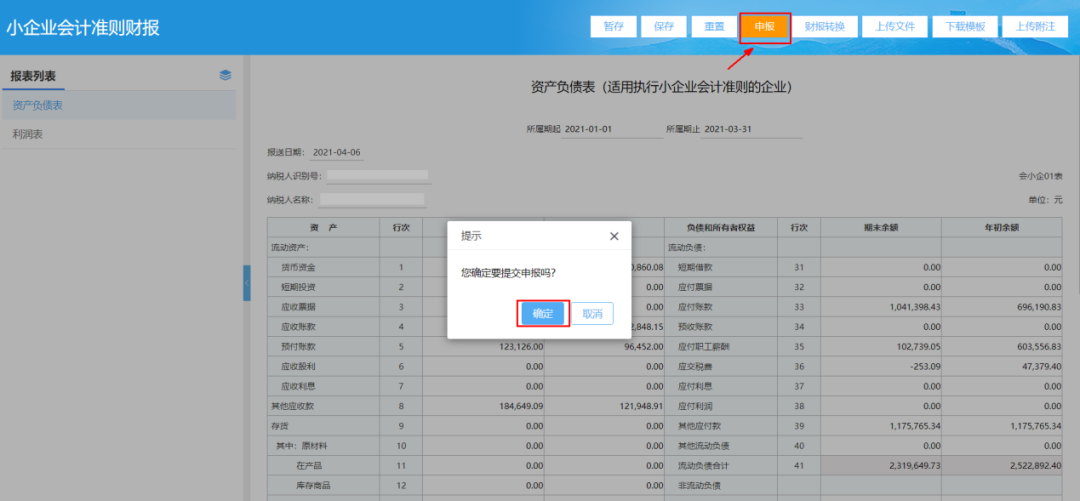The height and width of the screenshot is (501, 1080).
Task: Click 其中：原材料 row label
Action: point(300,446)
